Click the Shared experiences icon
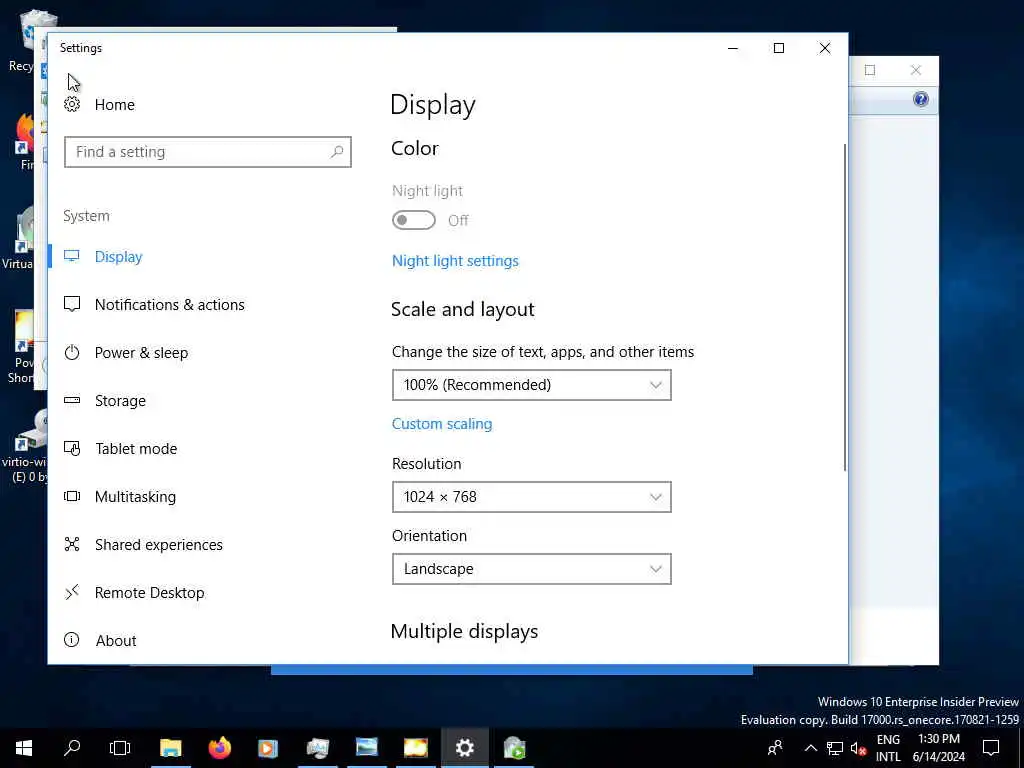The image size is (1024, 768). [x=72, y=545]
